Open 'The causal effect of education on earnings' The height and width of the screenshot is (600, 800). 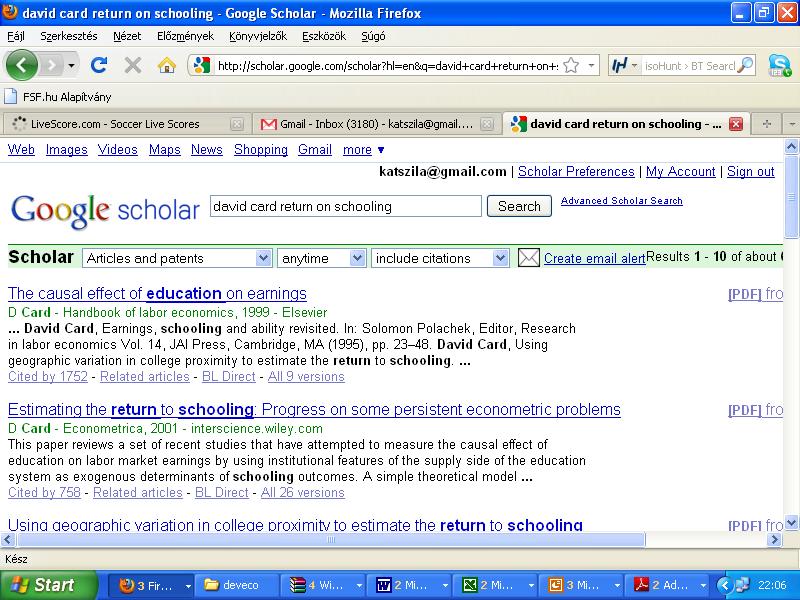coord(157,293)
